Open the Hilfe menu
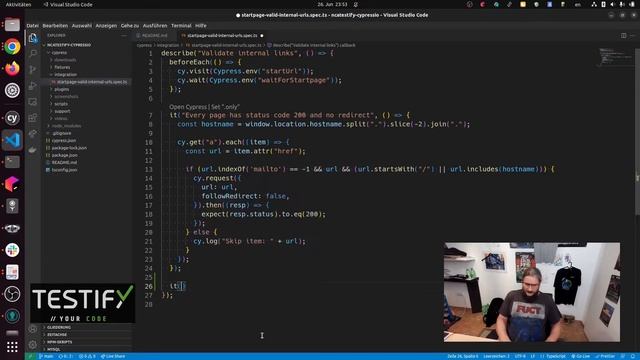The width and height of the screenshot is (640, 360). [x=200, y=25]
